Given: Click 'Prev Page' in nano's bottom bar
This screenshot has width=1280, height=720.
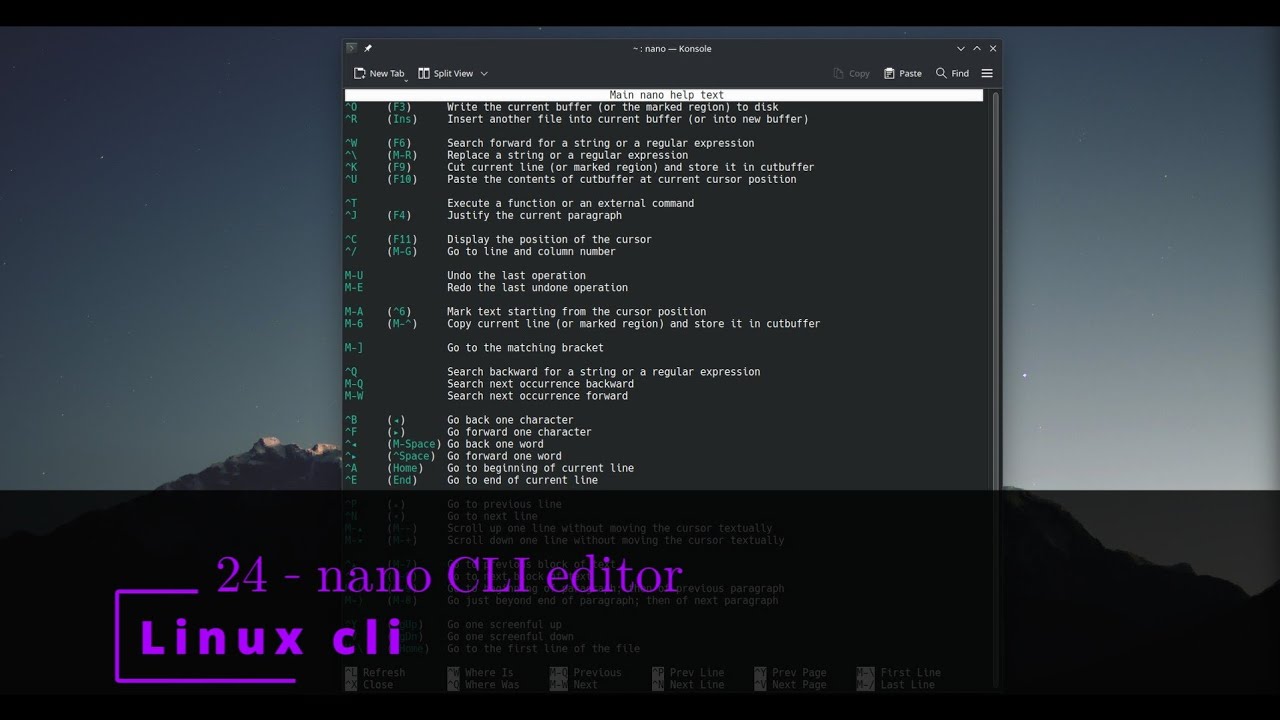Looking at the screenshot, I should tap(799, 673).
